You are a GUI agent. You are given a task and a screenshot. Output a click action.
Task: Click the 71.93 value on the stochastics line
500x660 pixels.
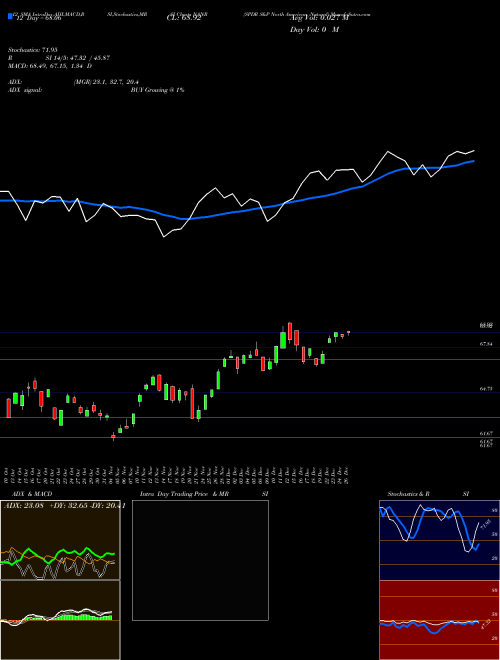click(485, 525)
